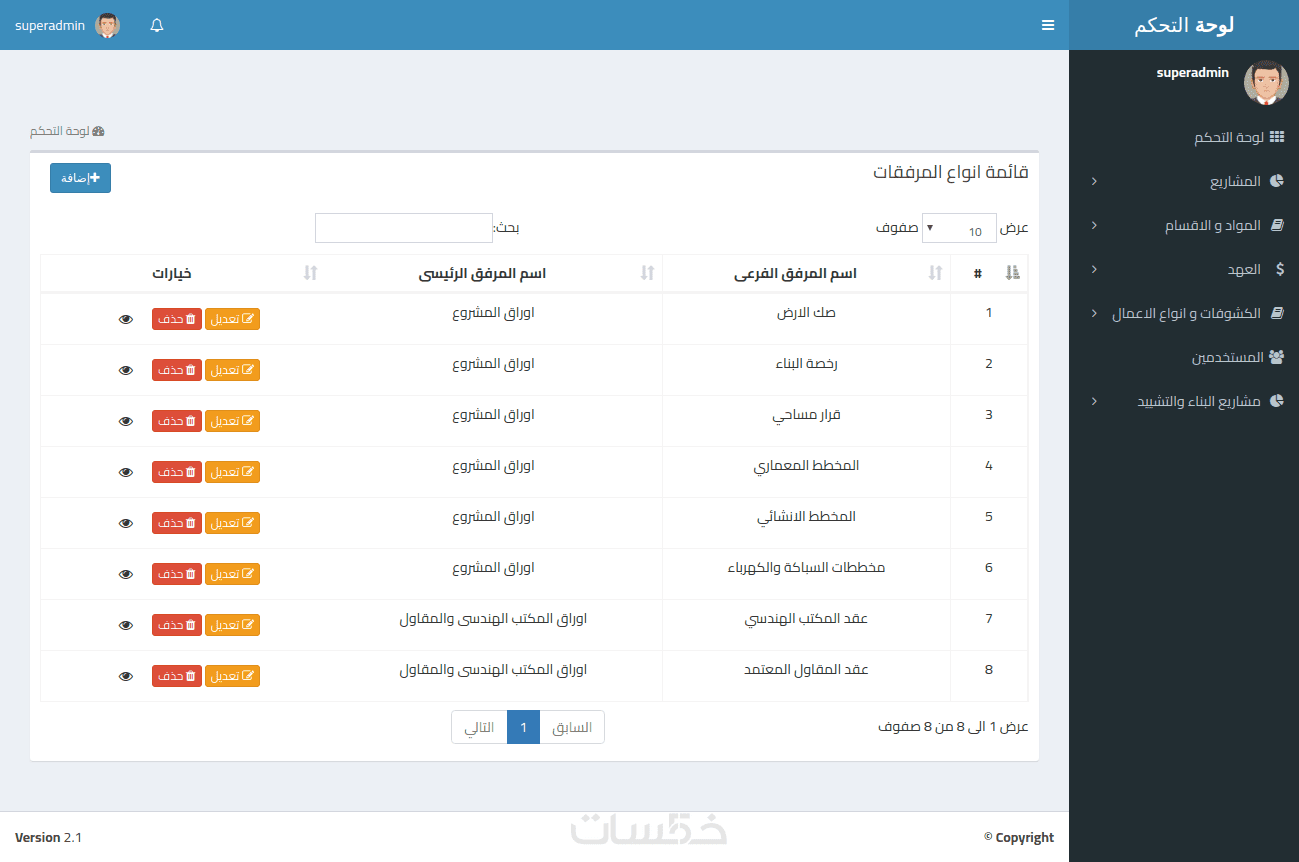Image resolution: width=1299 pixels, height=862 pixels.
Task: Click cell text اوراق المكتب الهندسى والمقاول in row 7
Action: (493, 618)
